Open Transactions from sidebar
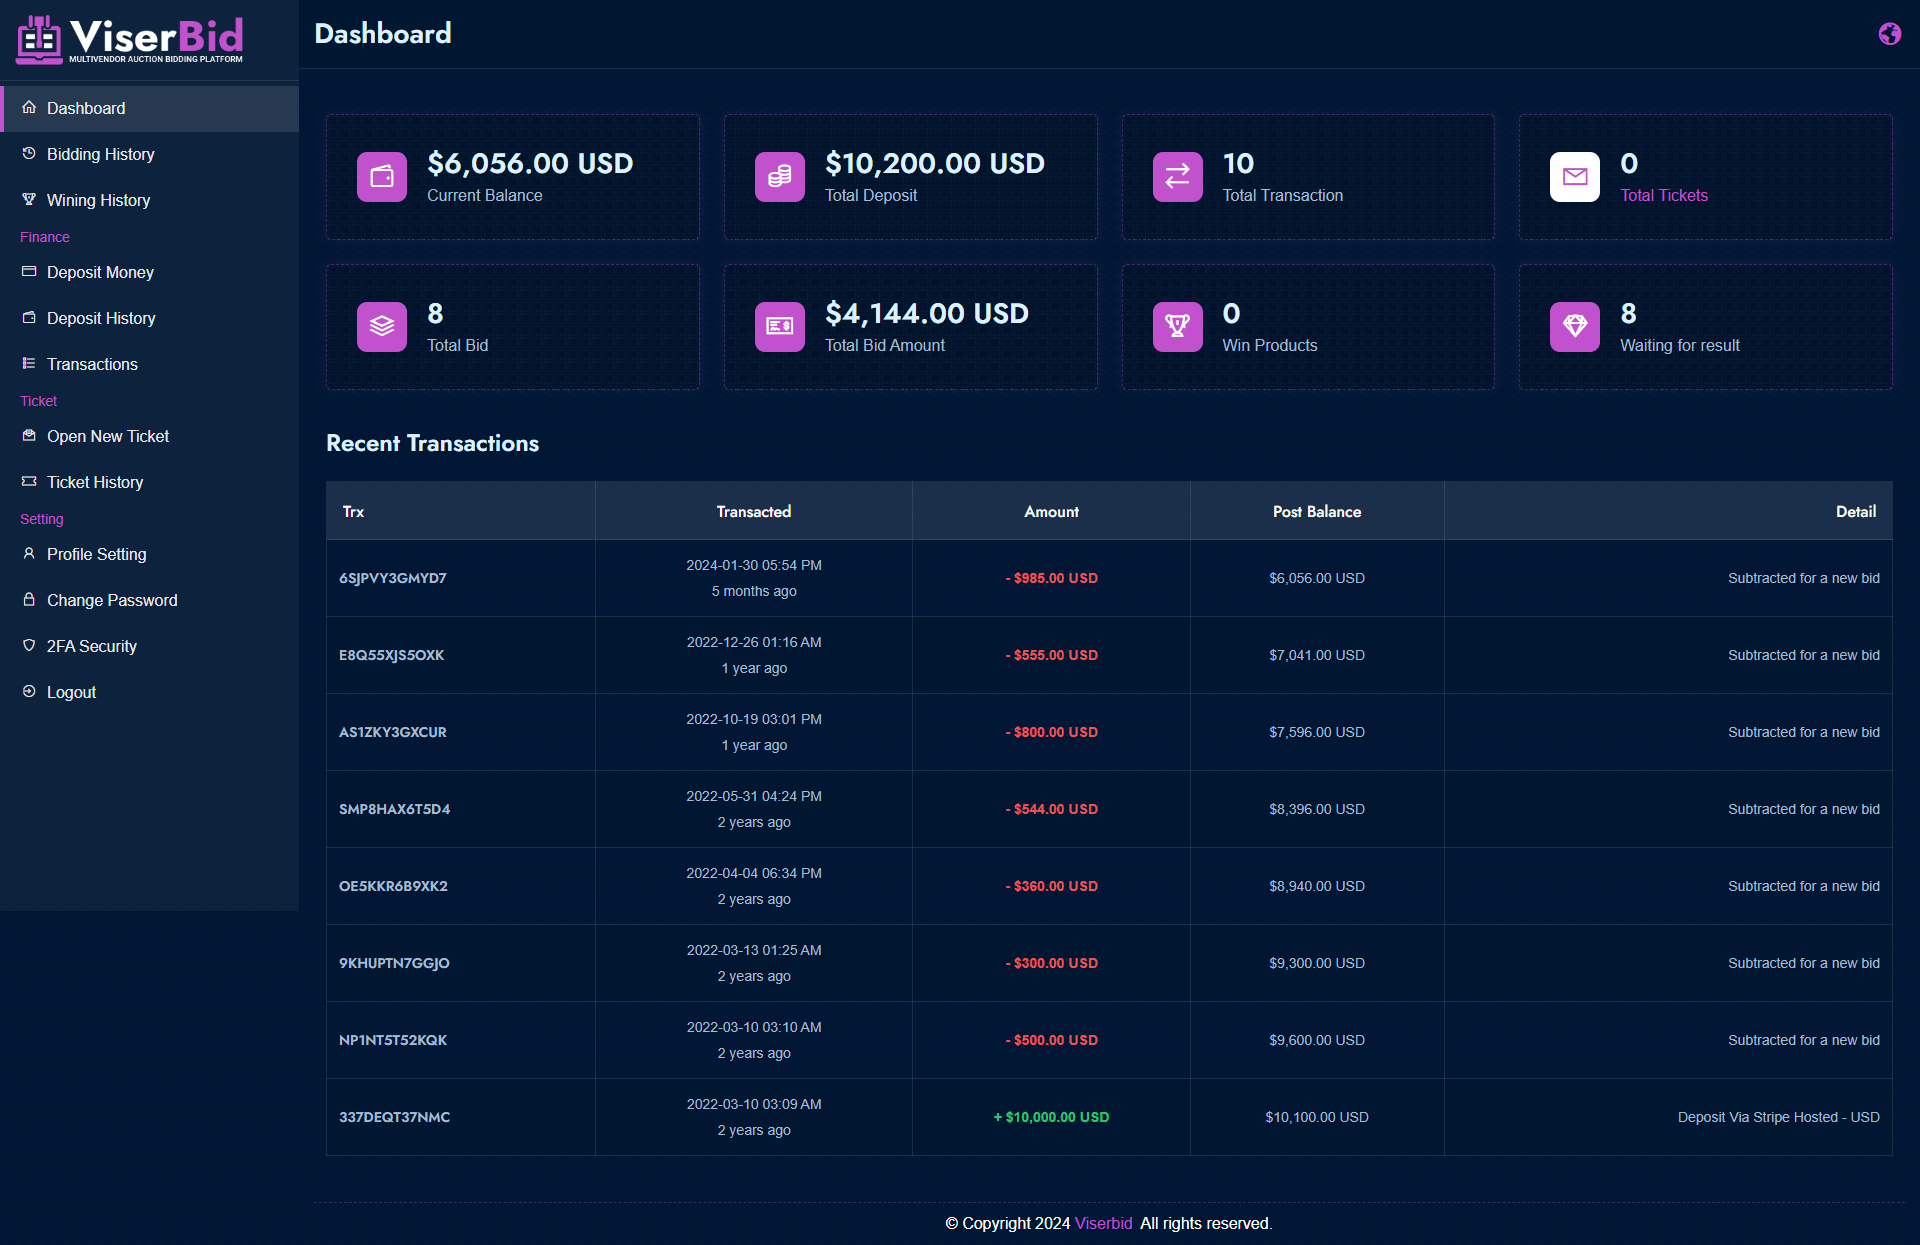 (x=92, y=364)
